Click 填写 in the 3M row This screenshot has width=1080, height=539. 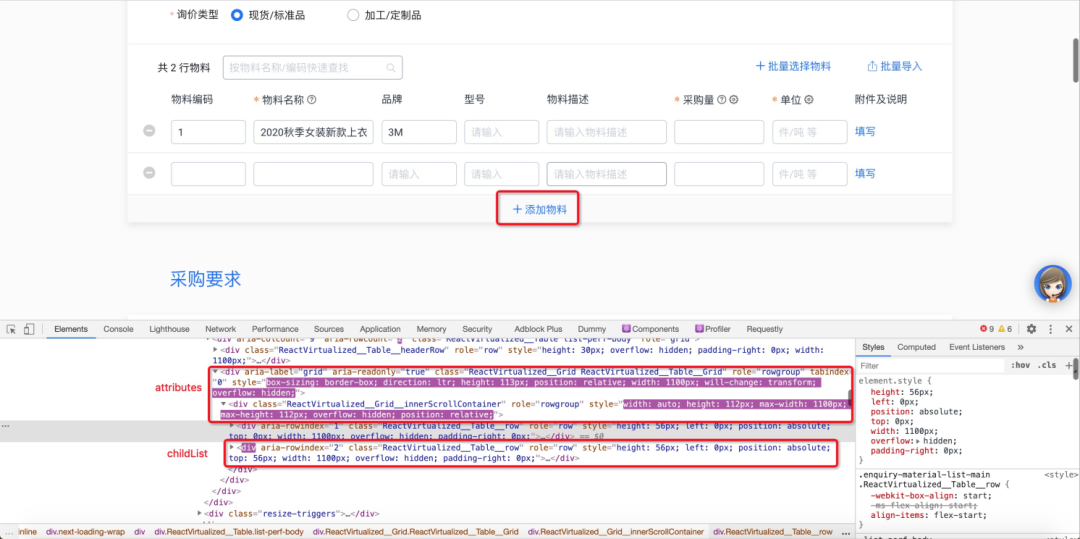pyautogui.click(x=865, y=131)
